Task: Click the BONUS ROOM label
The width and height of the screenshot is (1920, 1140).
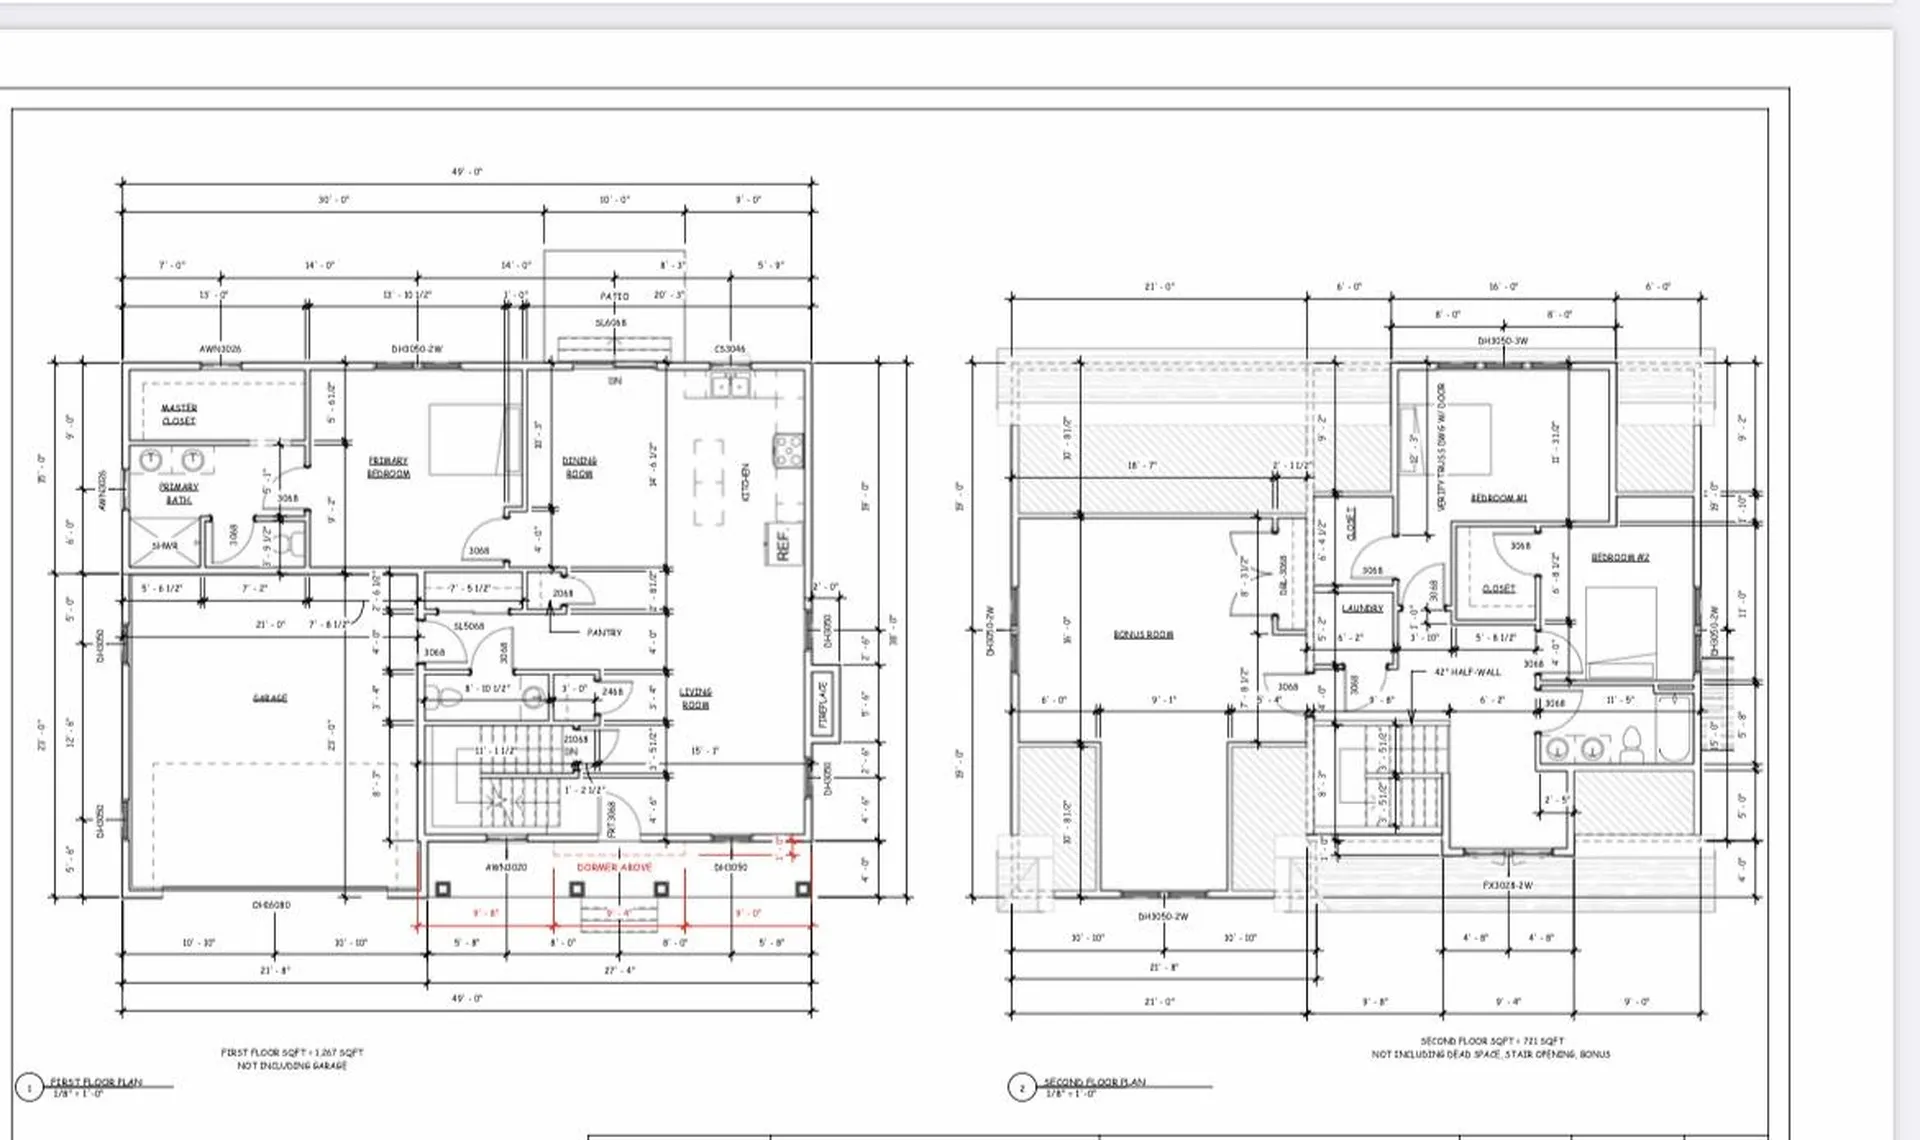Action: coord(1143,635)
